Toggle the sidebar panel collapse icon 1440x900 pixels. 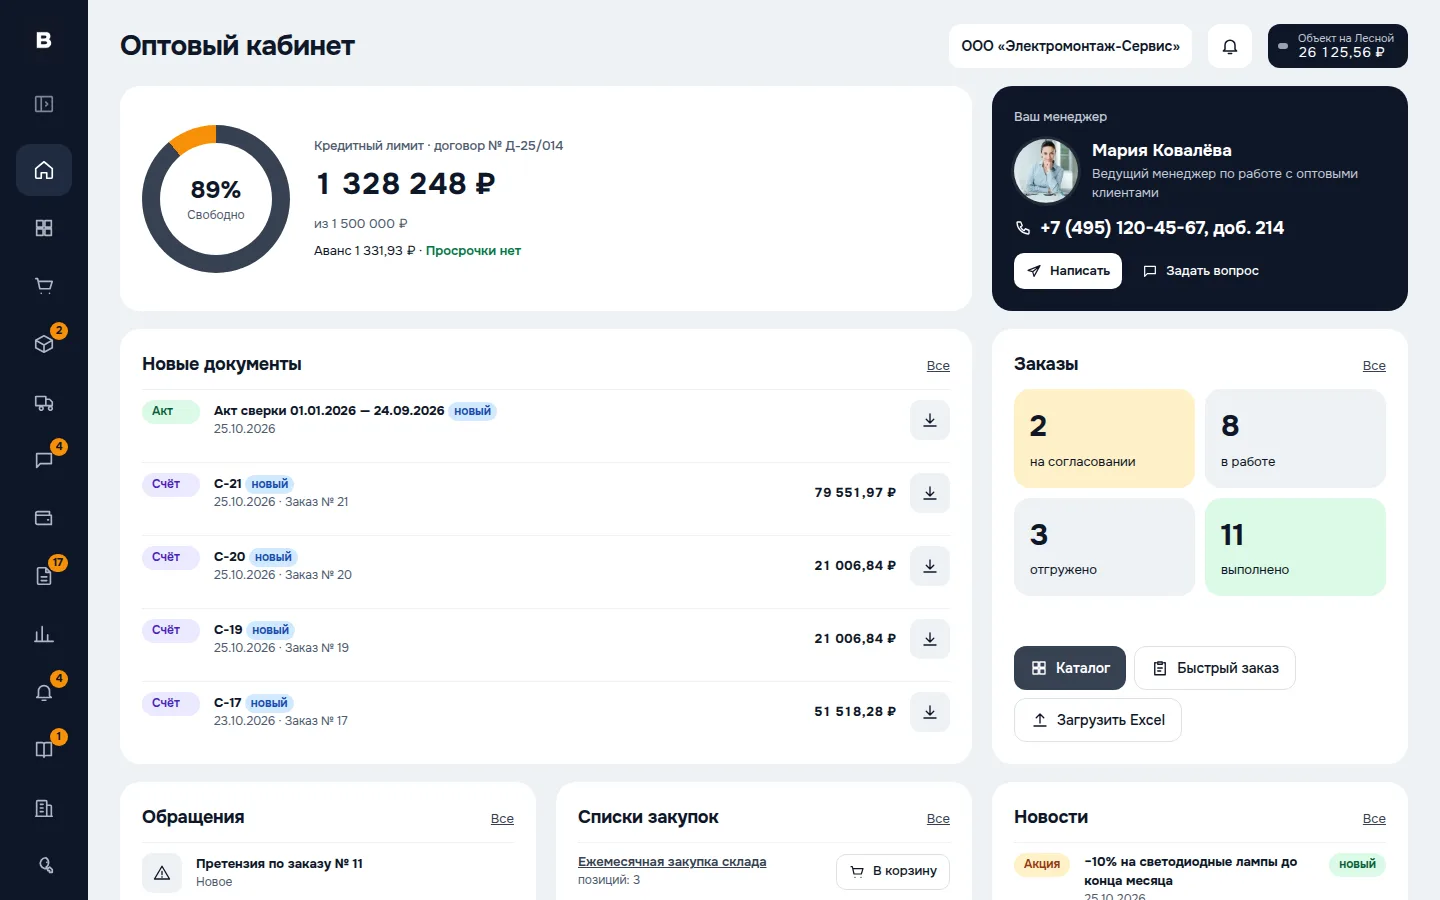click(x=44, y=104)
